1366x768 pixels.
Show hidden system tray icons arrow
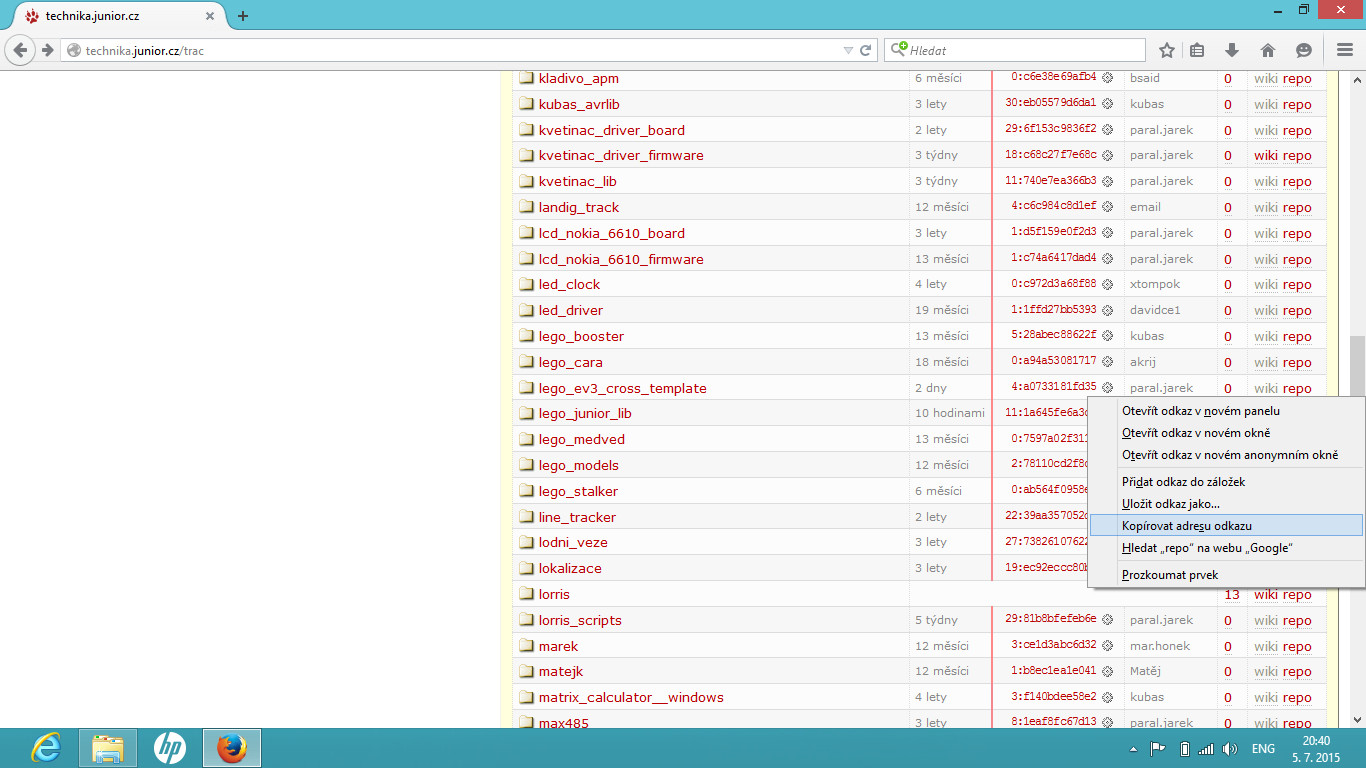[1133, 749]
